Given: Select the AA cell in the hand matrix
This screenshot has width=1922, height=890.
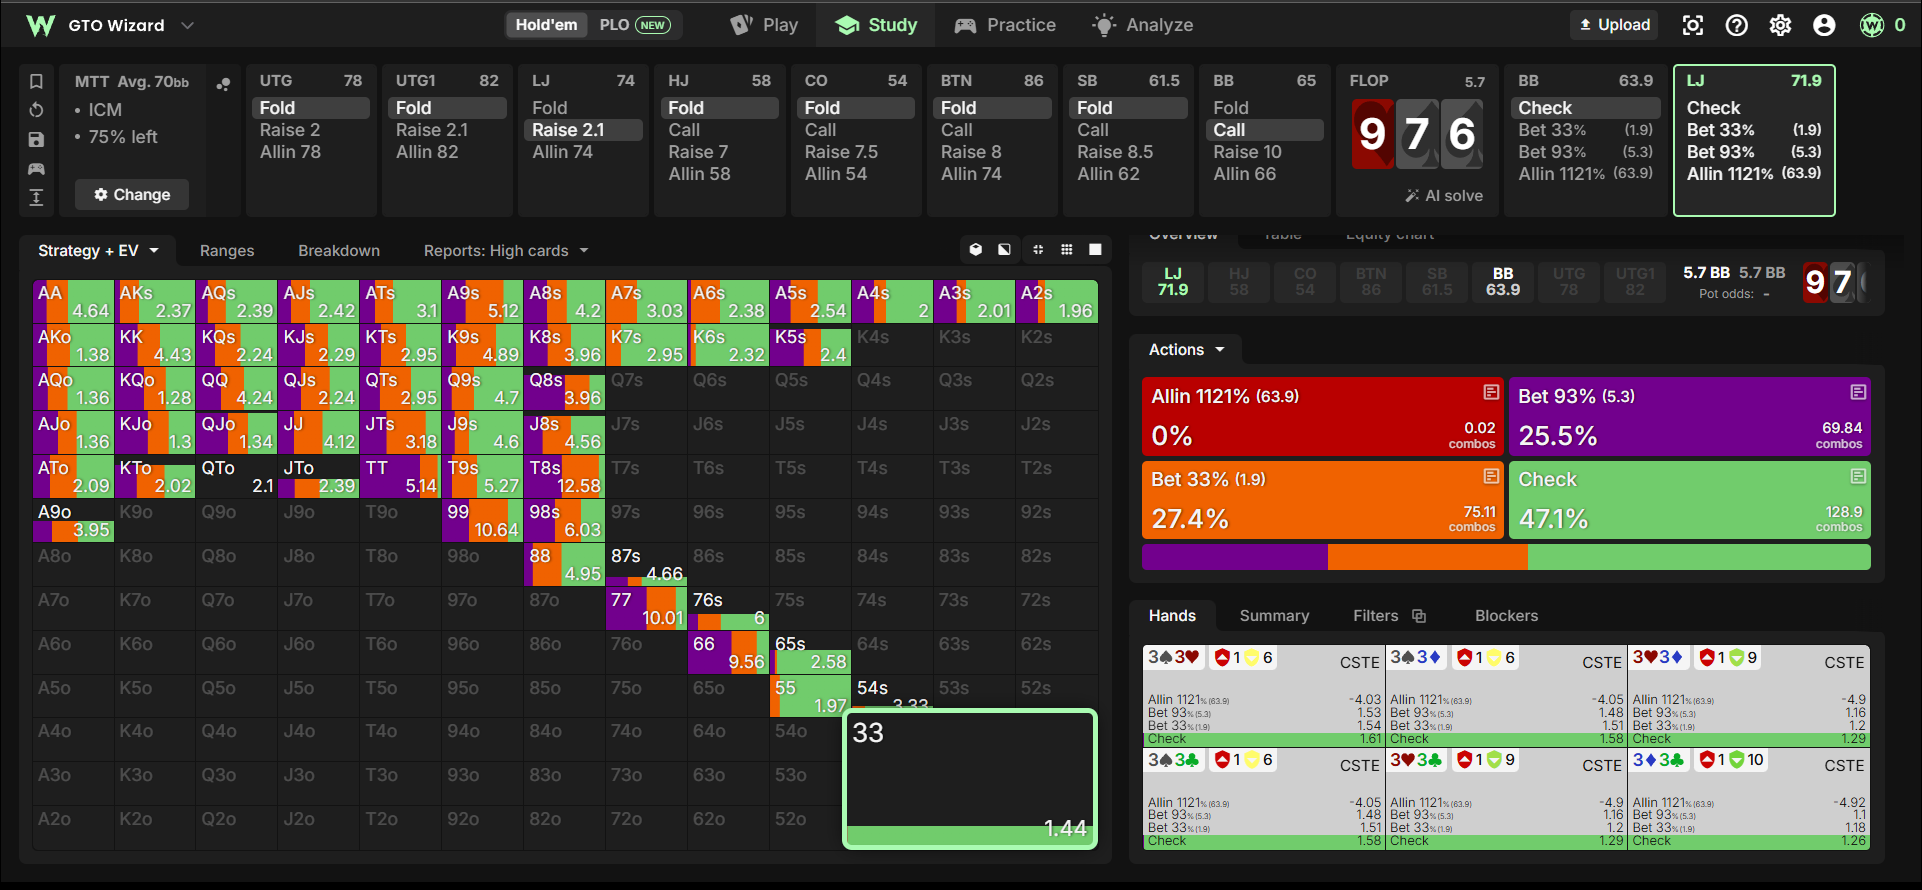Looking at the screenshot, I should click(73, 302).
